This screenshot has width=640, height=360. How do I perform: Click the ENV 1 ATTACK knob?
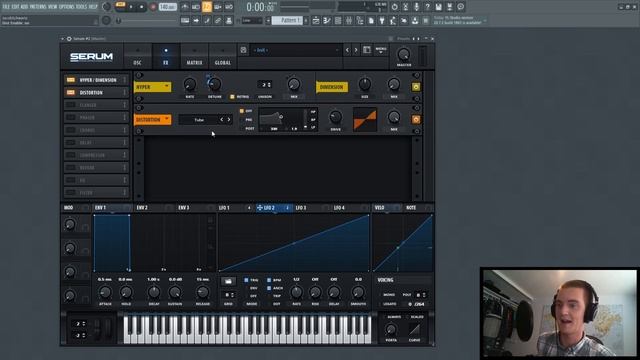point(105,292)
